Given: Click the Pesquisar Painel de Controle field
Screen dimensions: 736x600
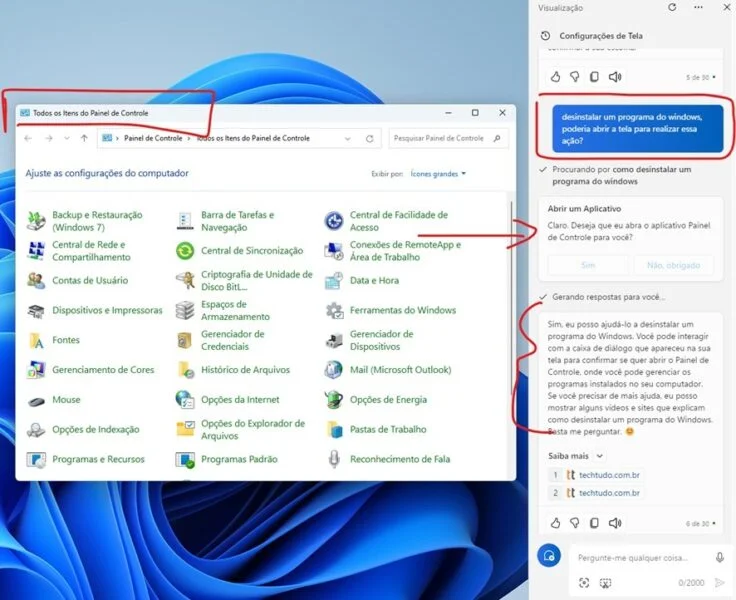Looking at the screenshot, I should tap(448, 138).
